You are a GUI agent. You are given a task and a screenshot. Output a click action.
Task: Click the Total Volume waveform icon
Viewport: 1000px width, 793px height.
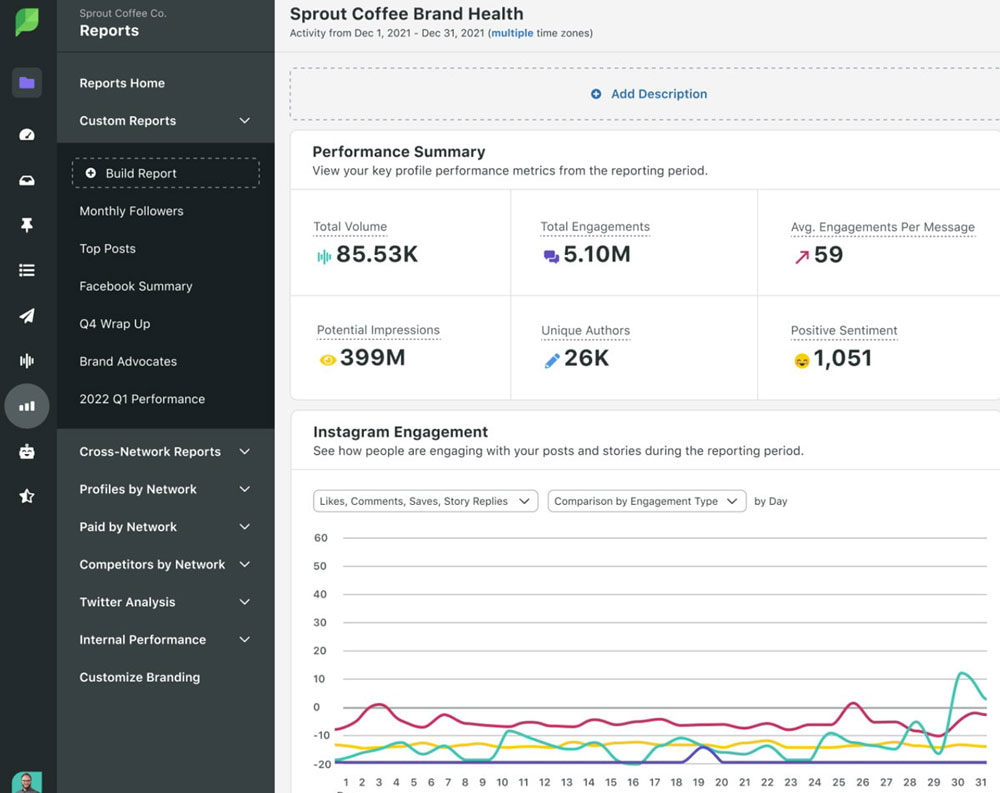pos(324,256)
